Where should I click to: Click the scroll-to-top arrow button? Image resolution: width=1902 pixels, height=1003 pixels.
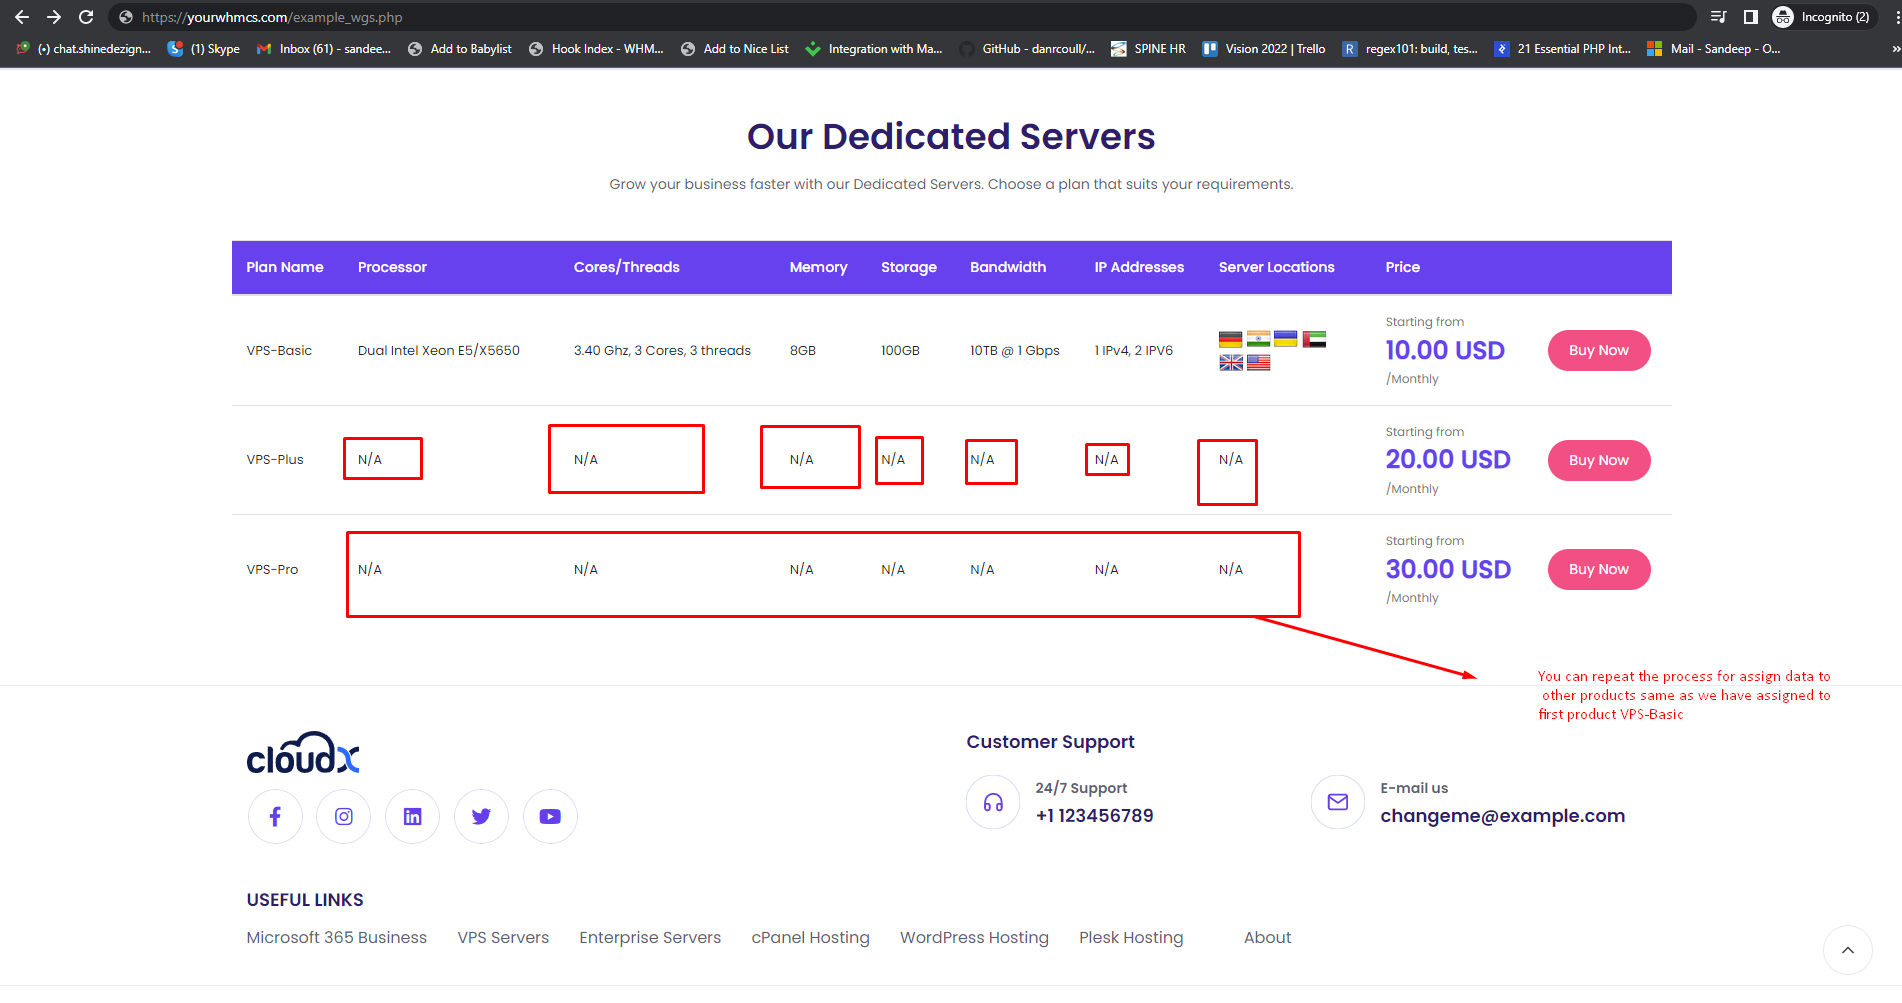coord(1847,950)
